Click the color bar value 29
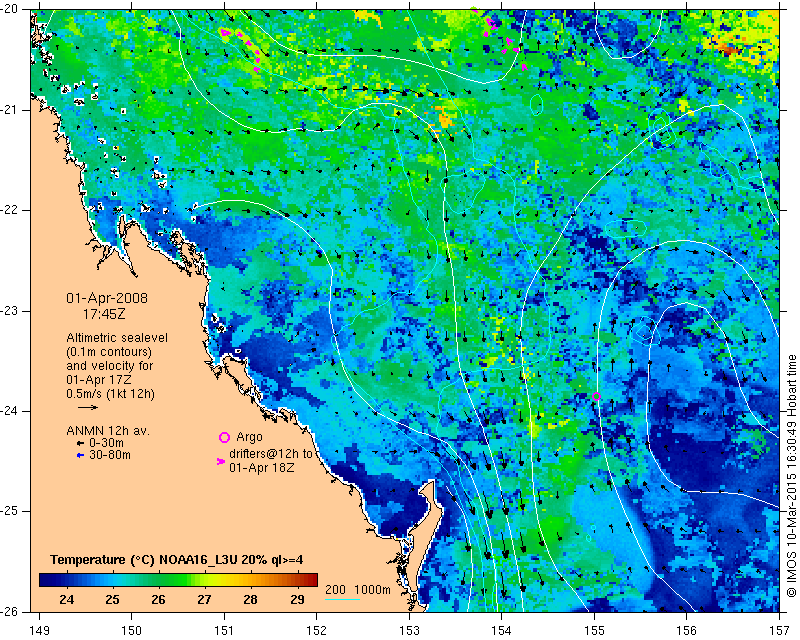The image size is (800, 640). pyautogui.click(x=297, y=599)
